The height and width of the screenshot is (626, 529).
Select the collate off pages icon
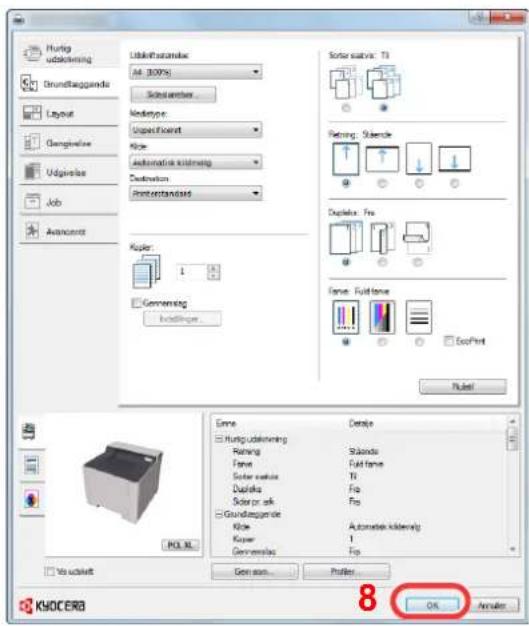345,83
